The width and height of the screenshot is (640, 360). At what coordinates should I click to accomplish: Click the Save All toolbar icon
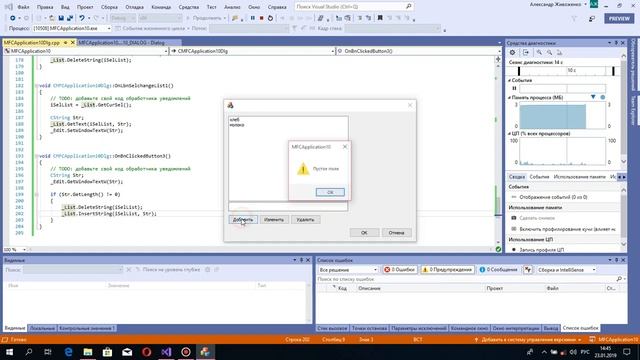(70, 18)
